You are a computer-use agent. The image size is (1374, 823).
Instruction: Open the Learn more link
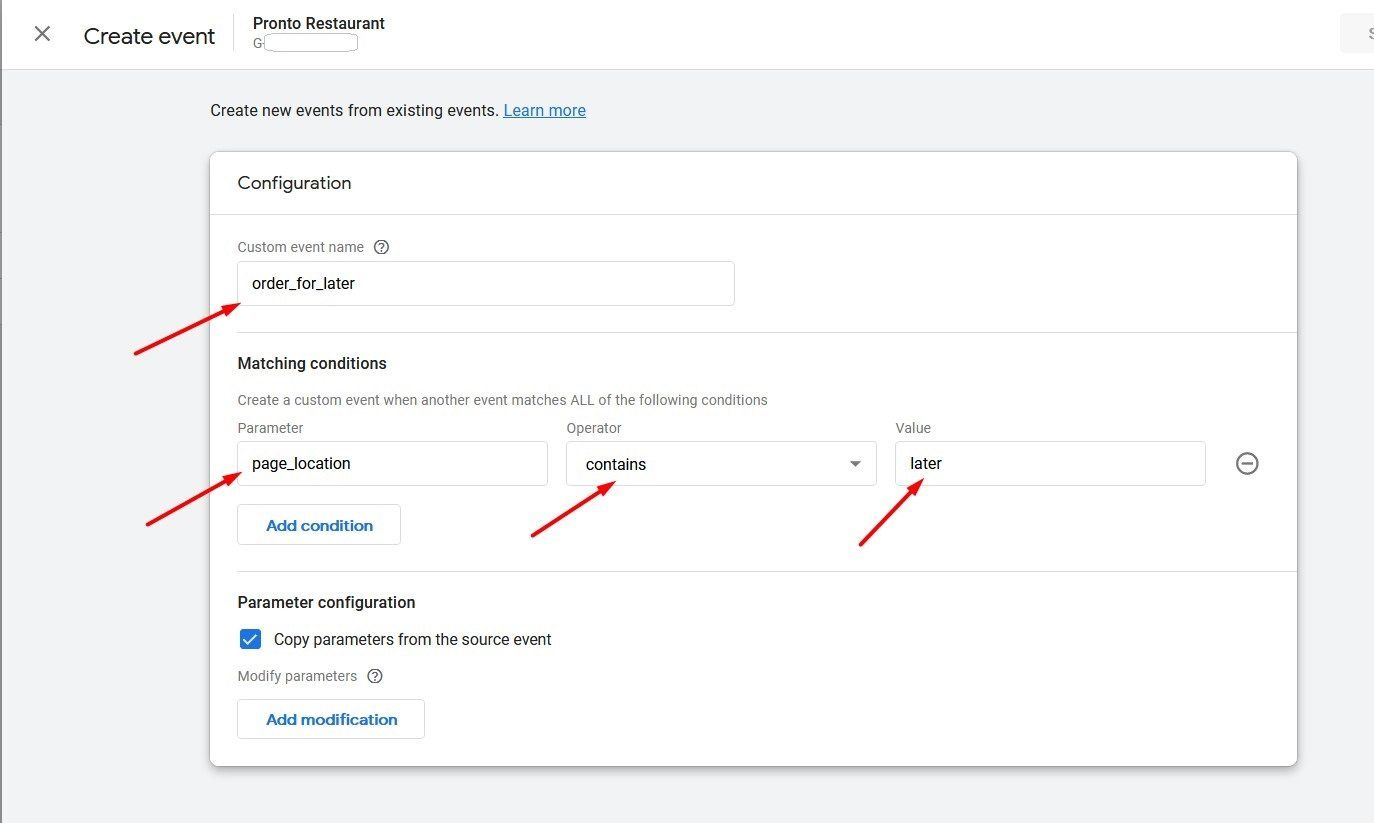544,110
